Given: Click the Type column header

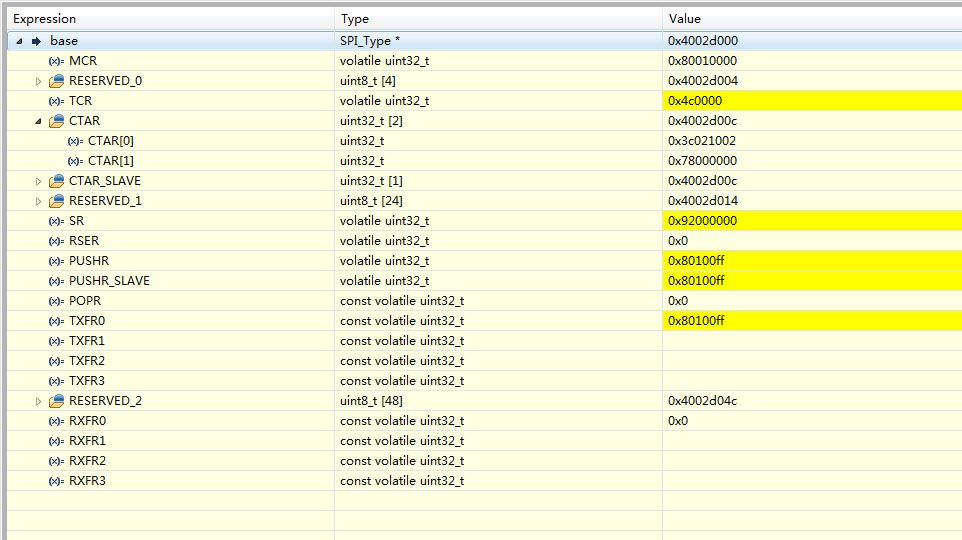Looking at the screenshot, I should [x=498, y=19].
